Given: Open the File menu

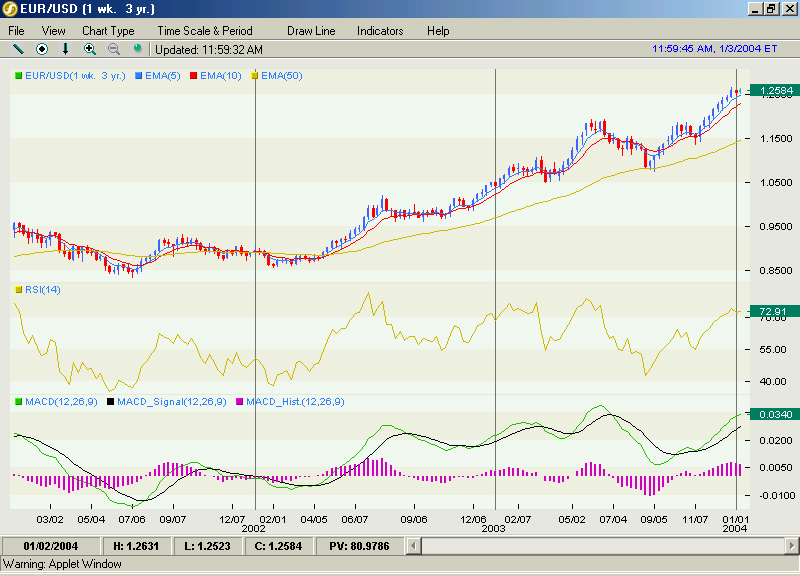Looking at the screenshot, I should coord(16,31).
